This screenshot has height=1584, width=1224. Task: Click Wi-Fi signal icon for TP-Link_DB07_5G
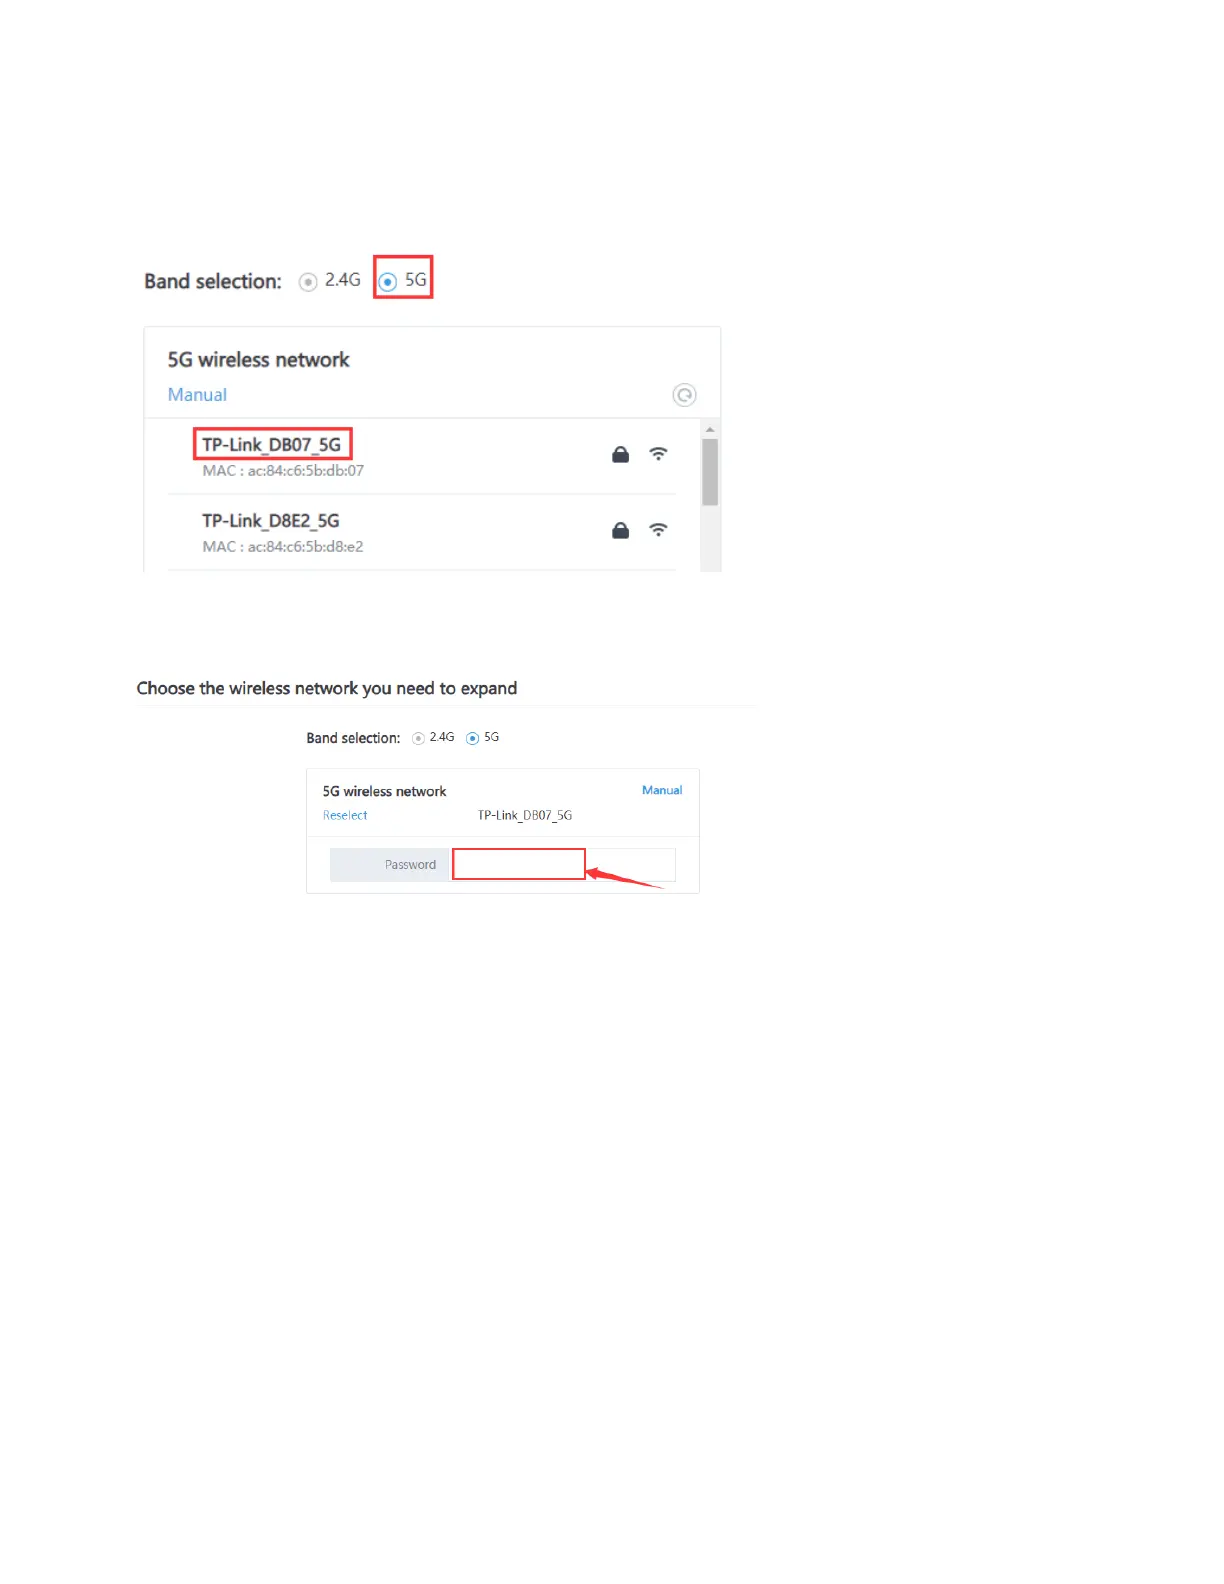[x=658, y=453]
